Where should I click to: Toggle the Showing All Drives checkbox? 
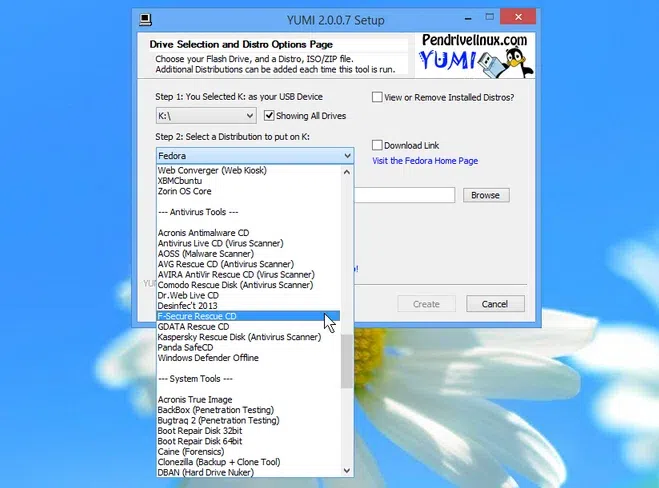point(269,116)
